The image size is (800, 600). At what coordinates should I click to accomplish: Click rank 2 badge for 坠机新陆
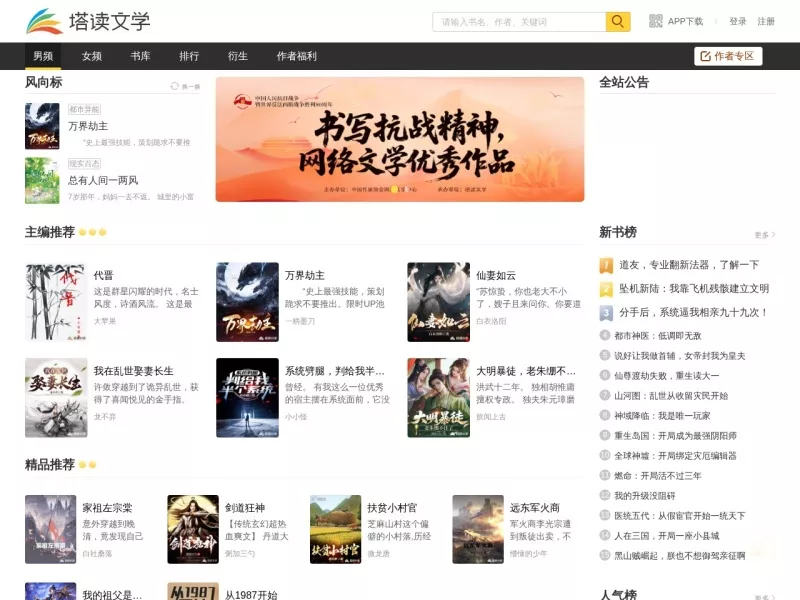pyautogui.click(x=606, y=289)
